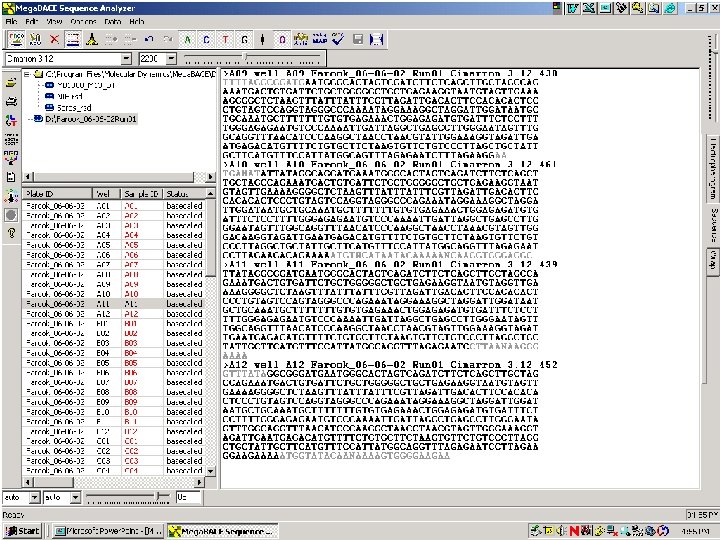Open the Help menu

[137, 21]
